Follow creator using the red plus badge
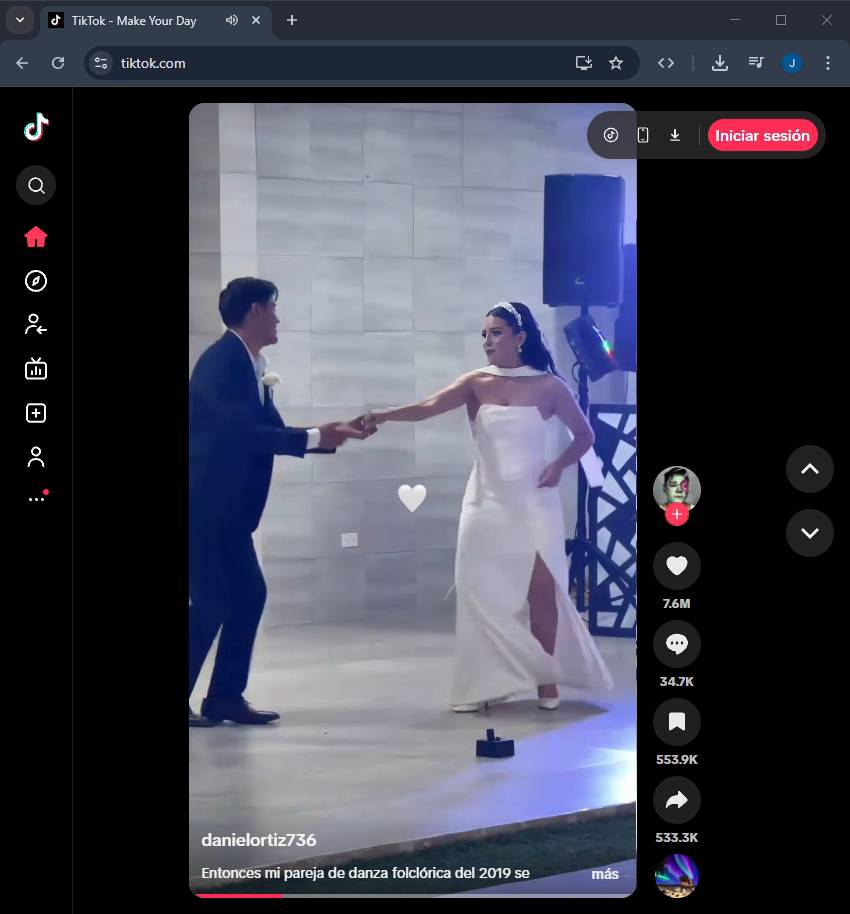The image size is (850, 914). point(677,515)
